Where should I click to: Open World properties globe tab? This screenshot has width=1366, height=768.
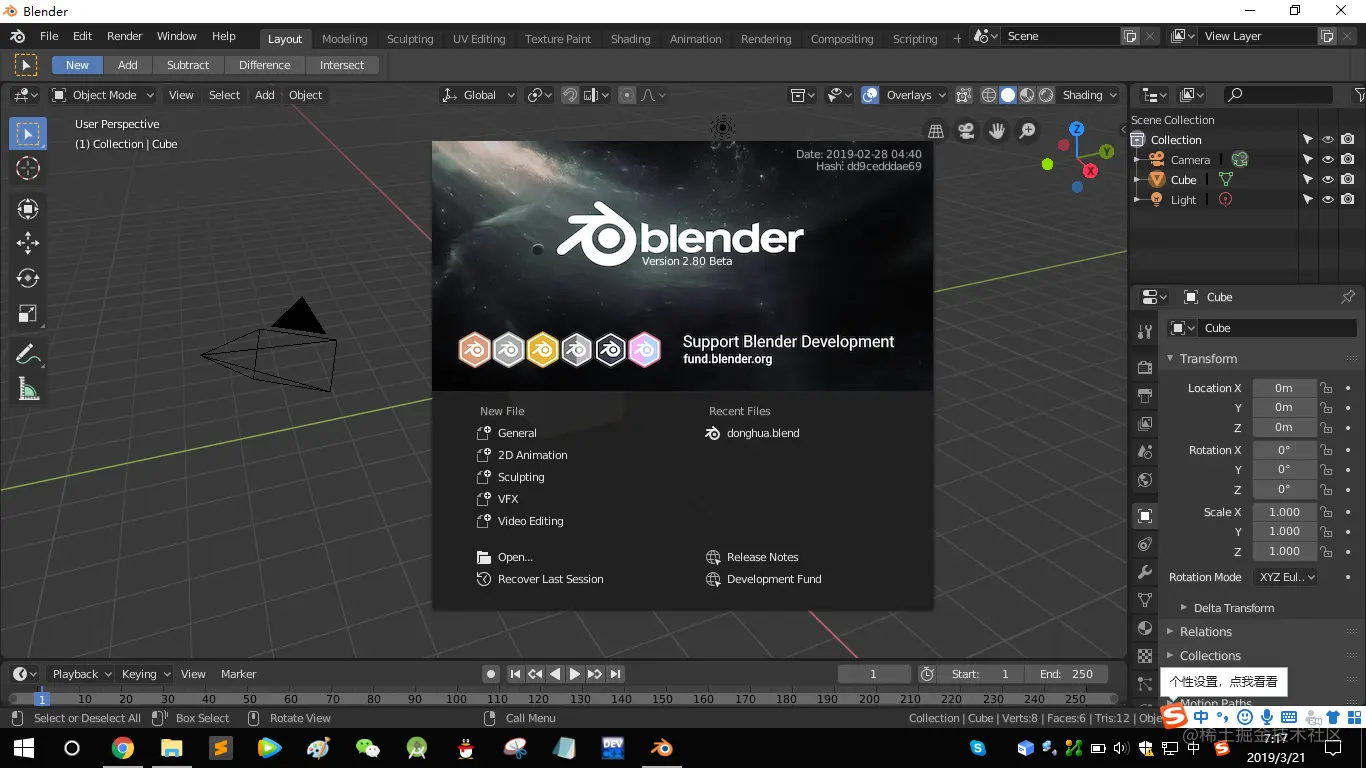click(x=1145, y=480)
